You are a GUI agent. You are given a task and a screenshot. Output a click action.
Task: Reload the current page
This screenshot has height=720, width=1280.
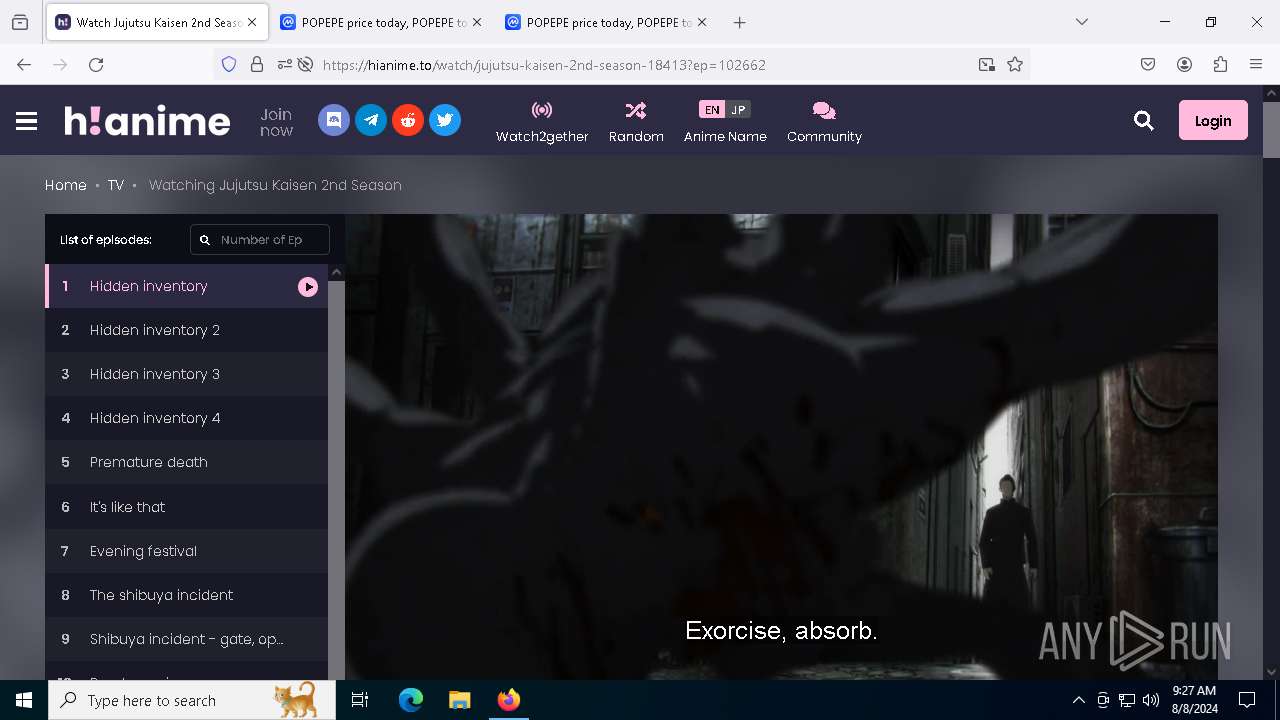(96, 64)
